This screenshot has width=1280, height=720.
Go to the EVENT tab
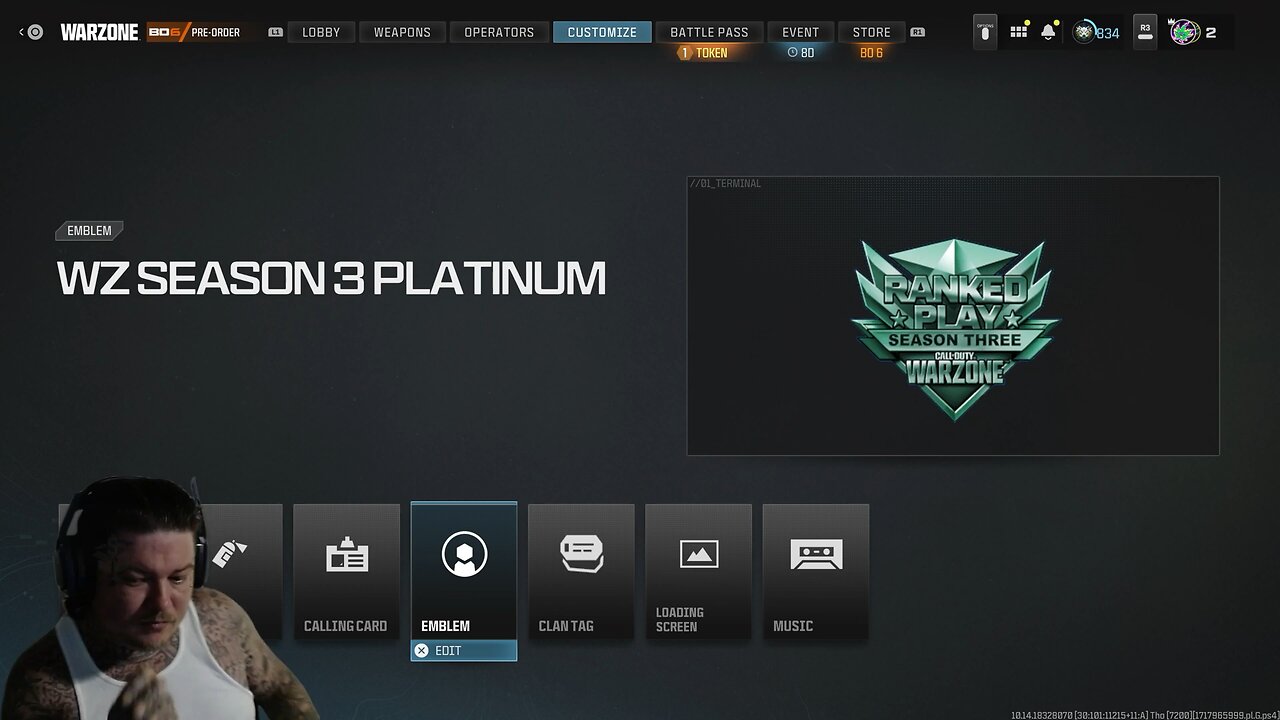(x=800, y=32)
